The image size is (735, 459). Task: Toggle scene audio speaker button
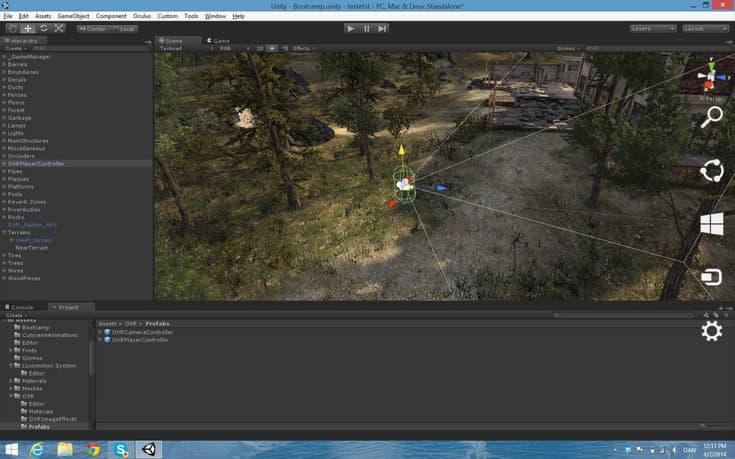[285, 48]
